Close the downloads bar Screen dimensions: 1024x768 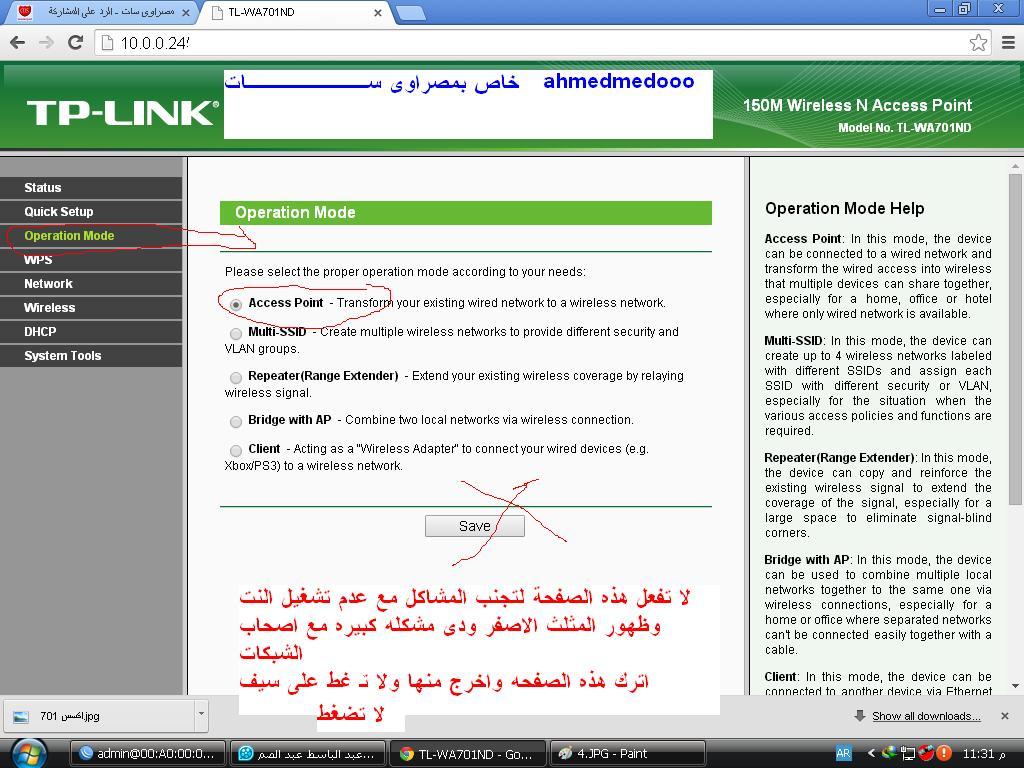click(x=1005, y=716)
